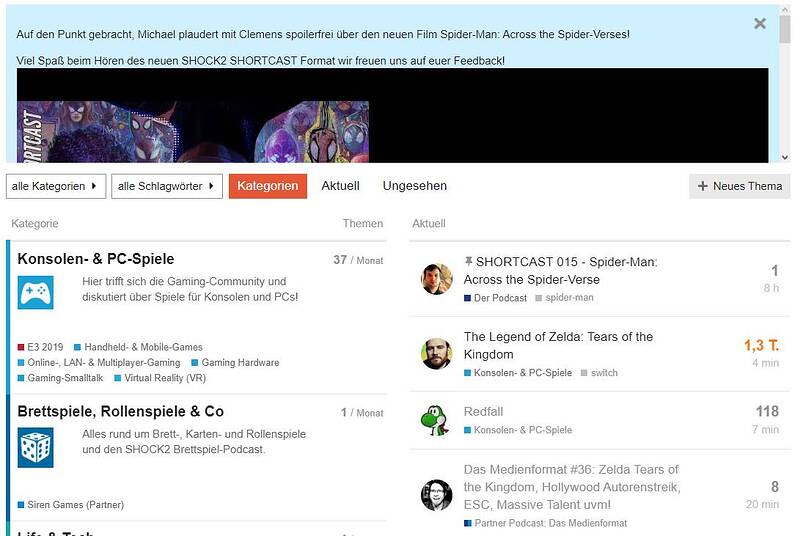Click plus icon on Neues Thema button
The width and height of the screenshot is (800, 536).
(703, 186)
